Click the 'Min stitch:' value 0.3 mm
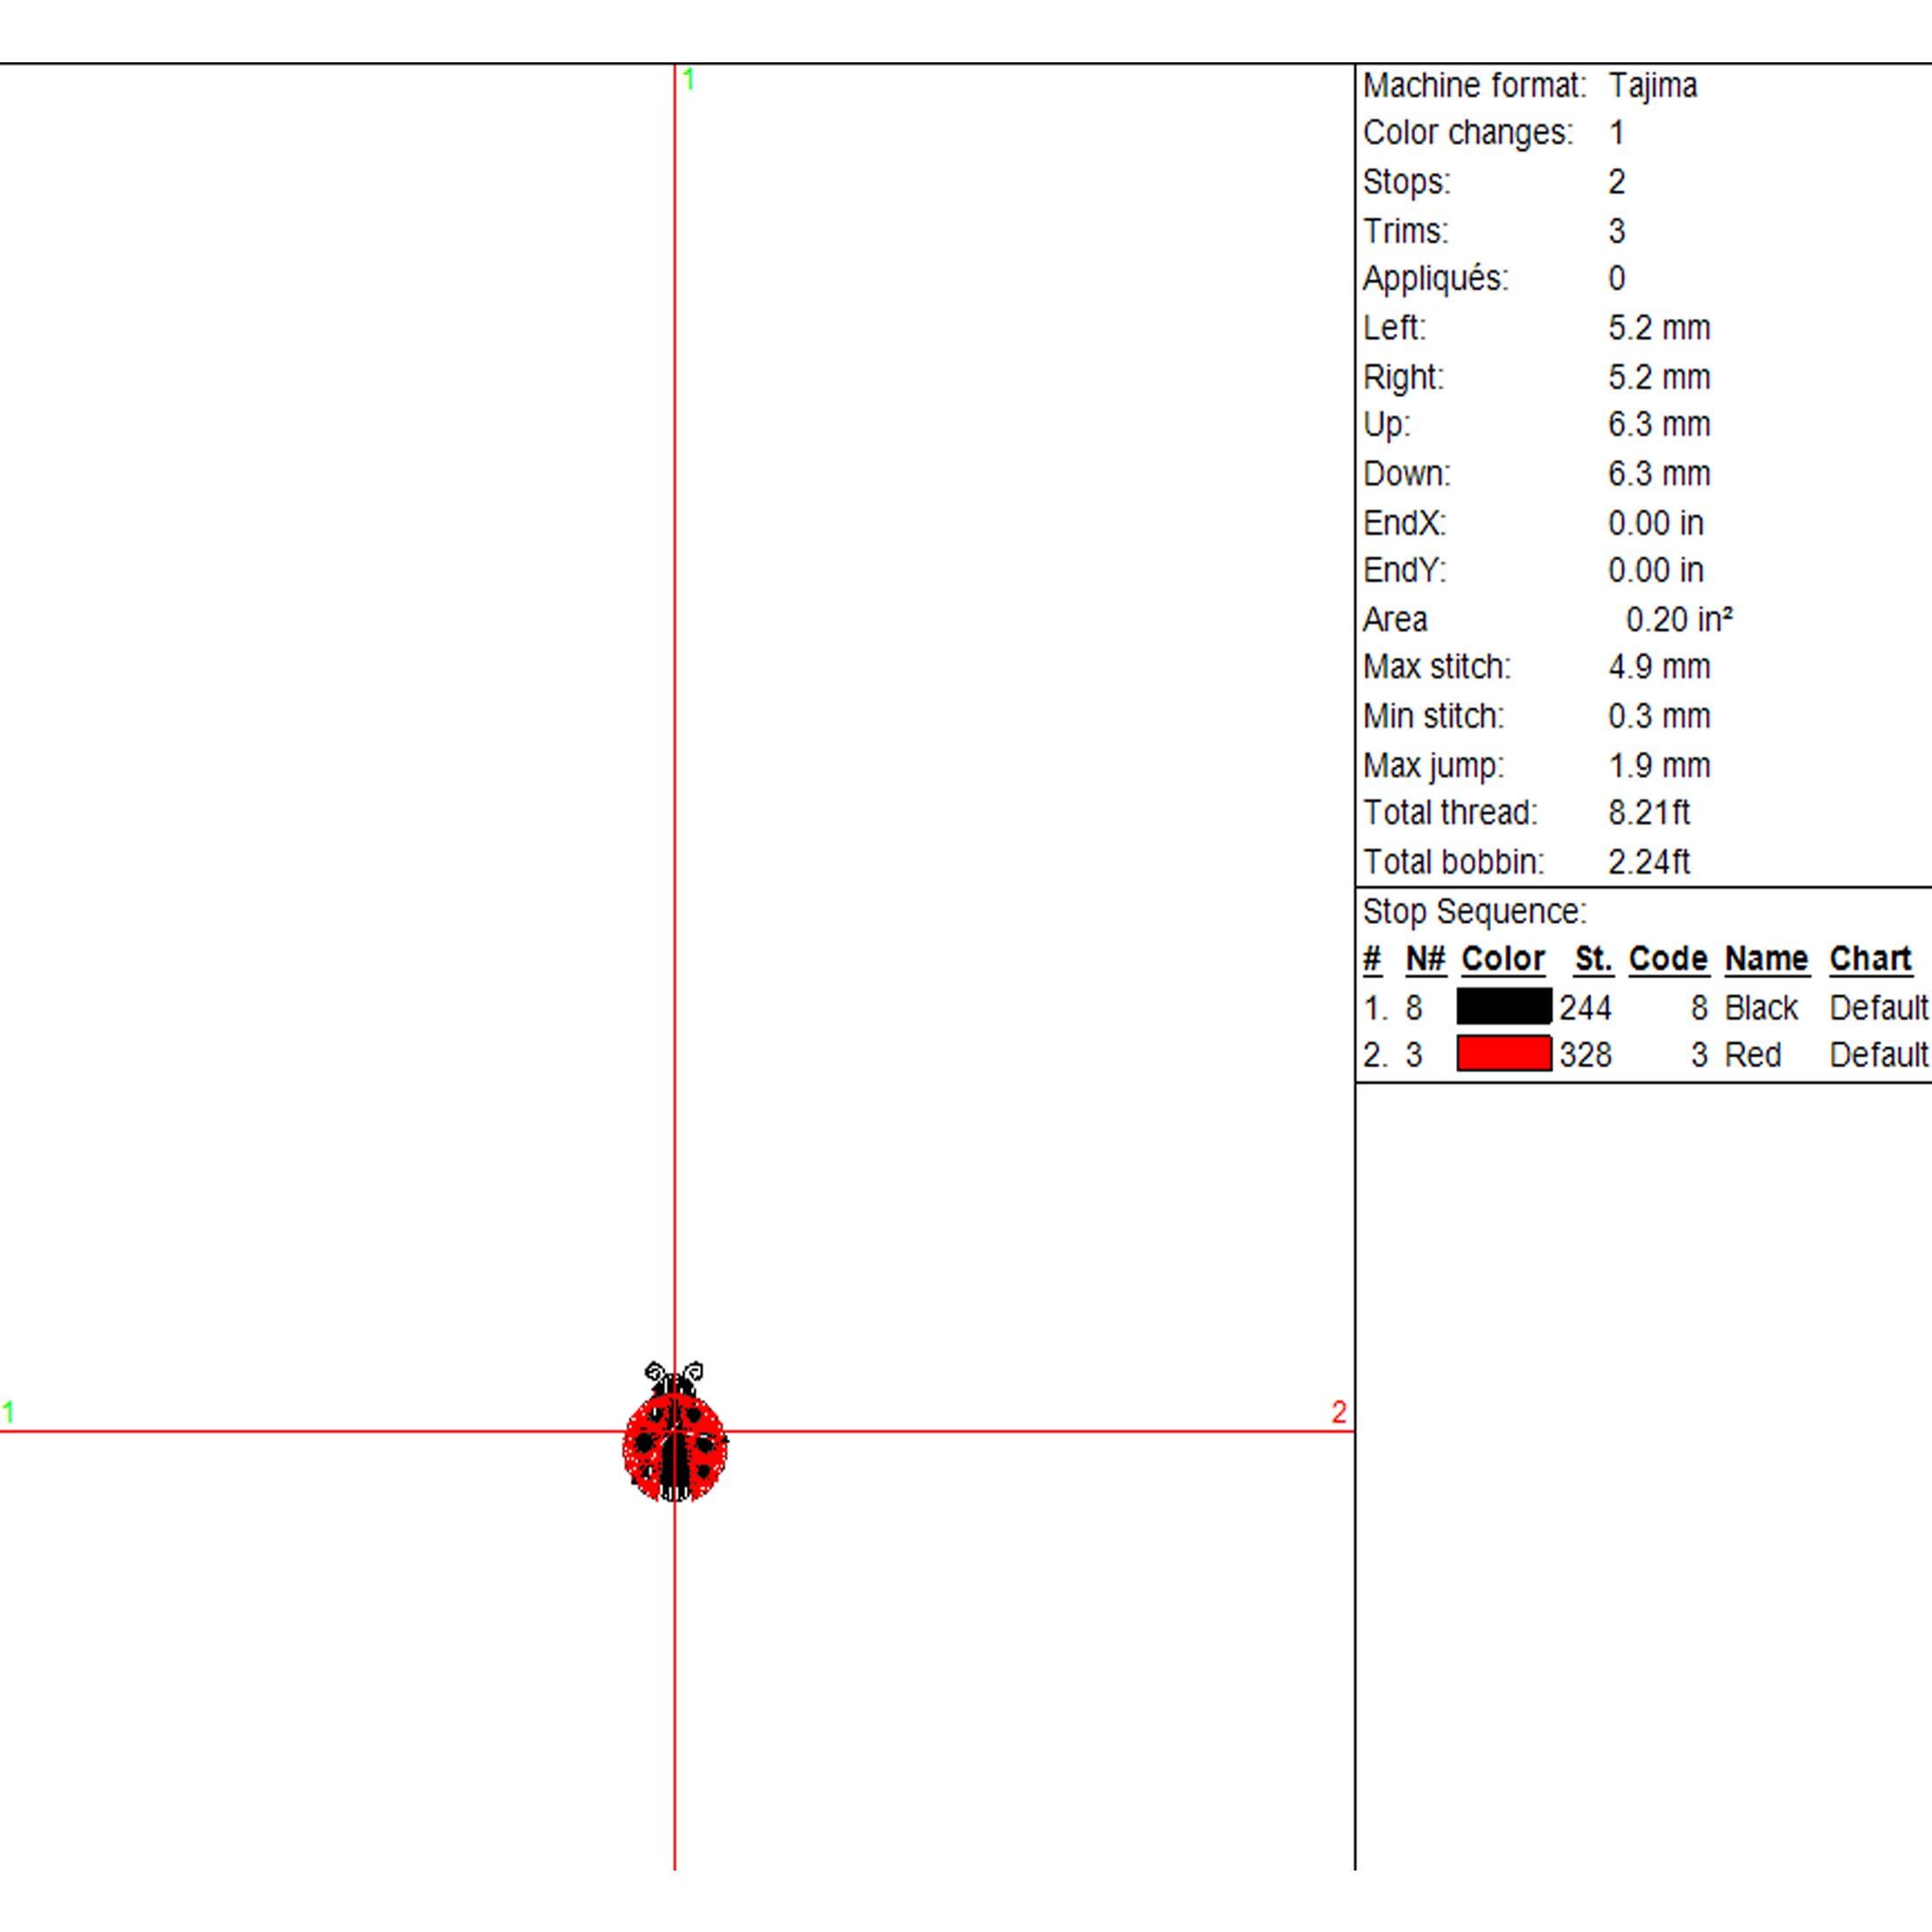Screen dimensions: 1932x1932 click(x=1659, y=716)
